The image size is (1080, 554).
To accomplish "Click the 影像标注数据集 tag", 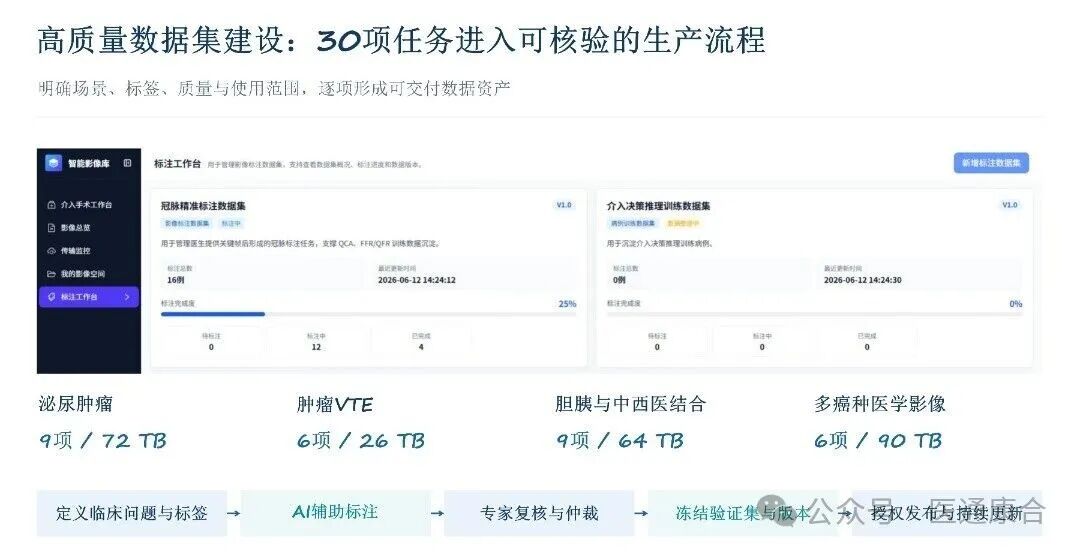I will 187,223.
